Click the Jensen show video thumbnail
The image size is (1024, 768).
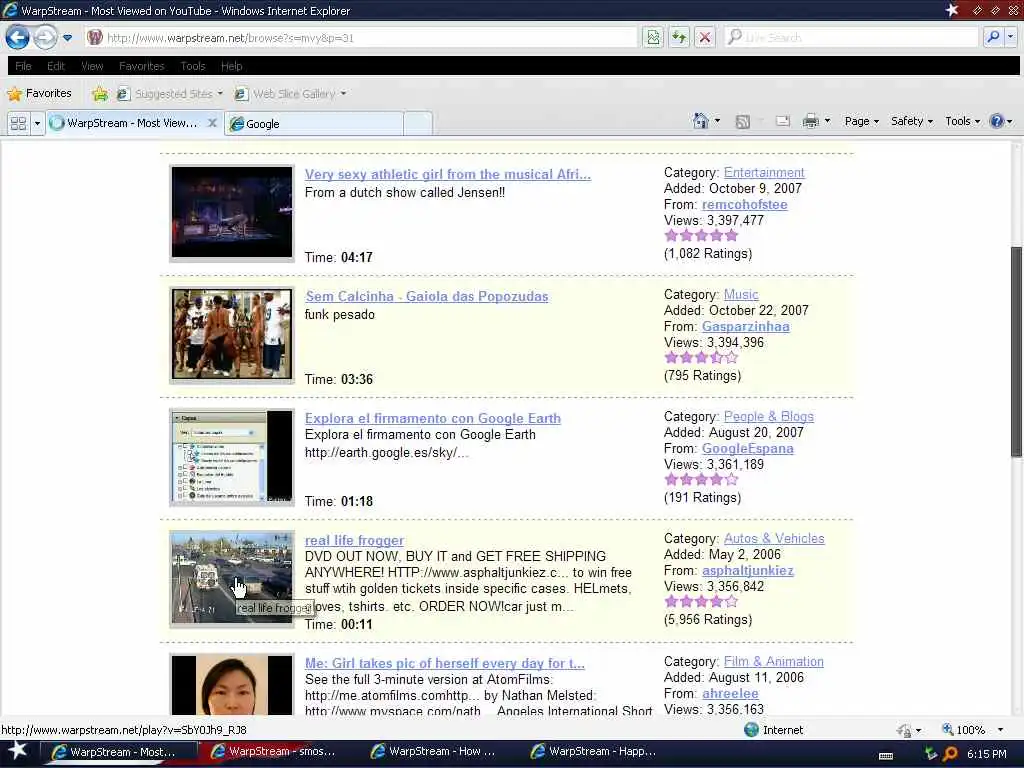coord(232,213)
